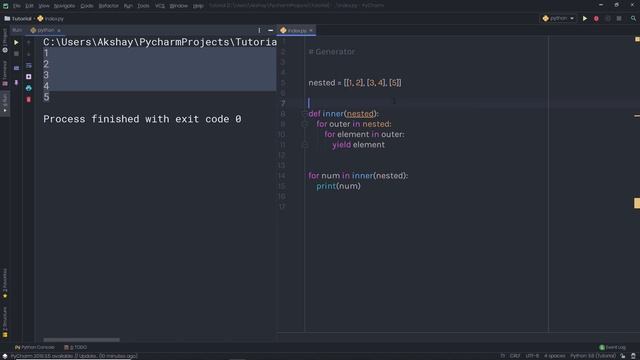The height and width of the screenshot is (360, 640).
Task: Click the print output icon in Run panel
Action: 29,88
